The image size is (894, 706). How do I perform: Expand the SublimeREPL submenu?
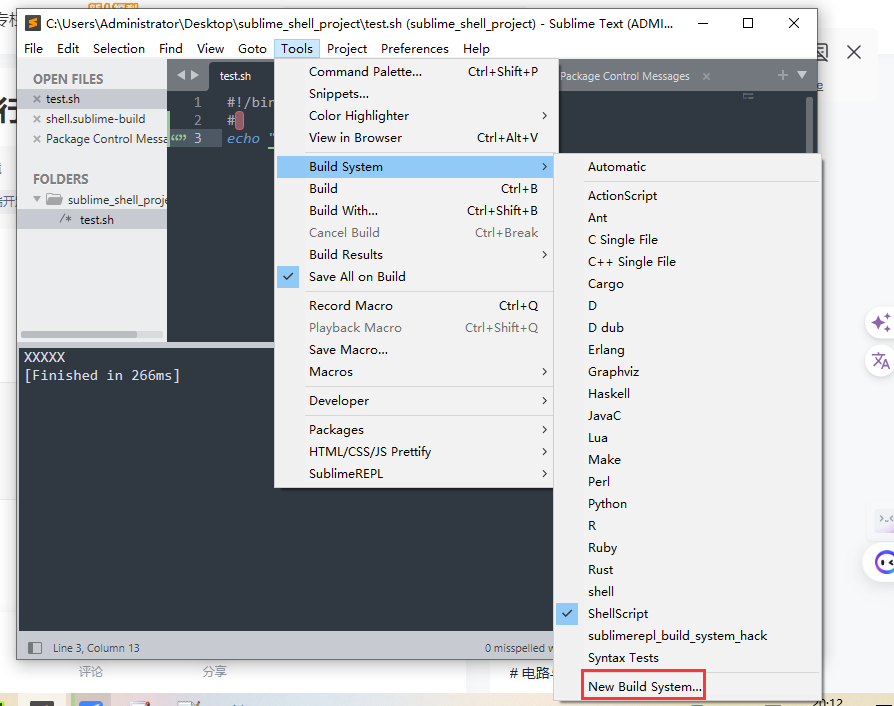point(415,474)
